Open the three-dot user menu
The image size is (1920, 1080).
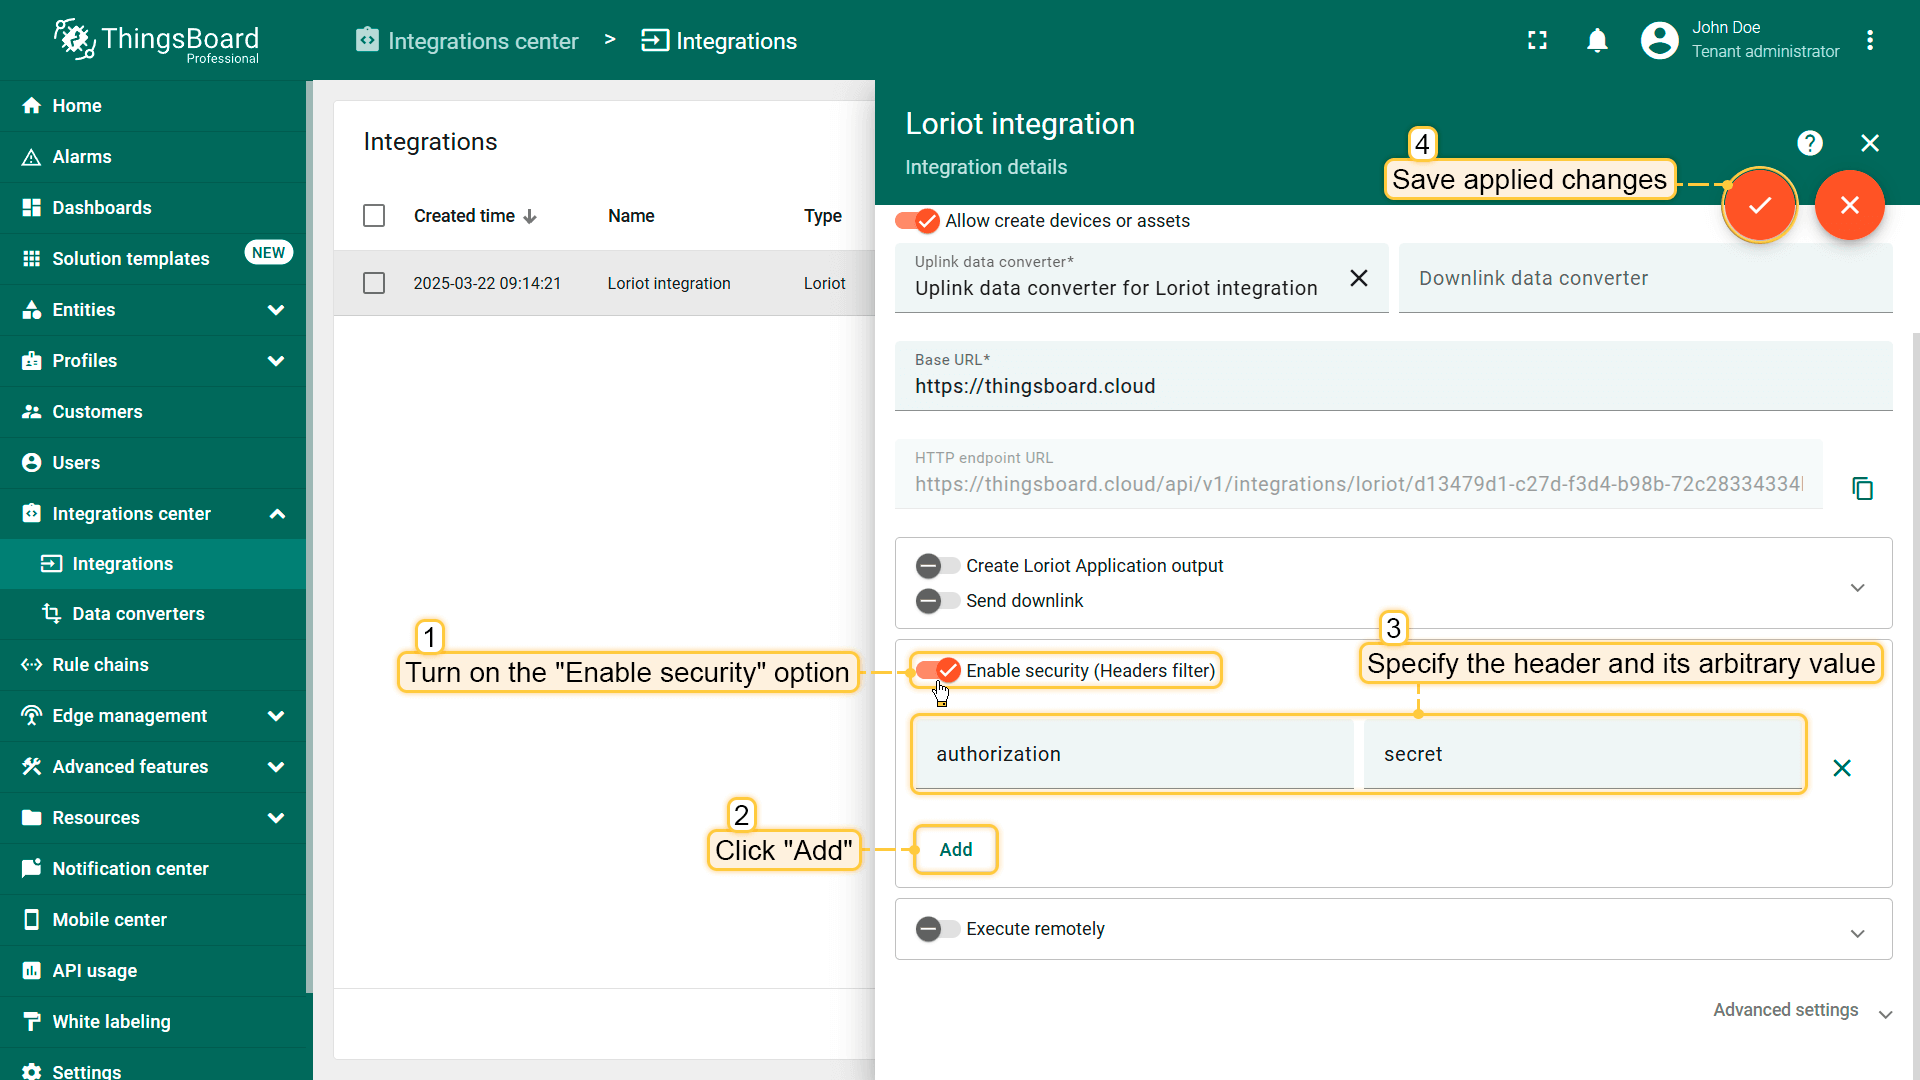1869,40
